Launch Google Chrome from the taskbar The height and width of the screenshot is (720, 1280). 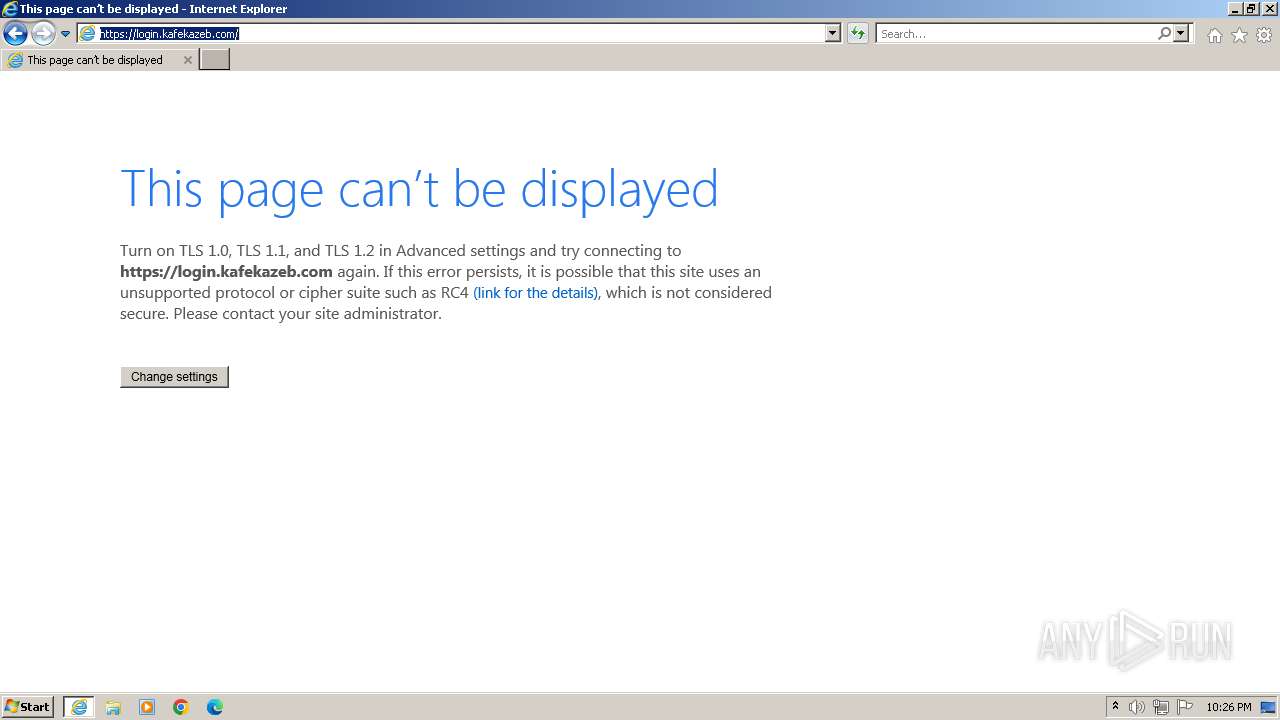pos(181,707)
